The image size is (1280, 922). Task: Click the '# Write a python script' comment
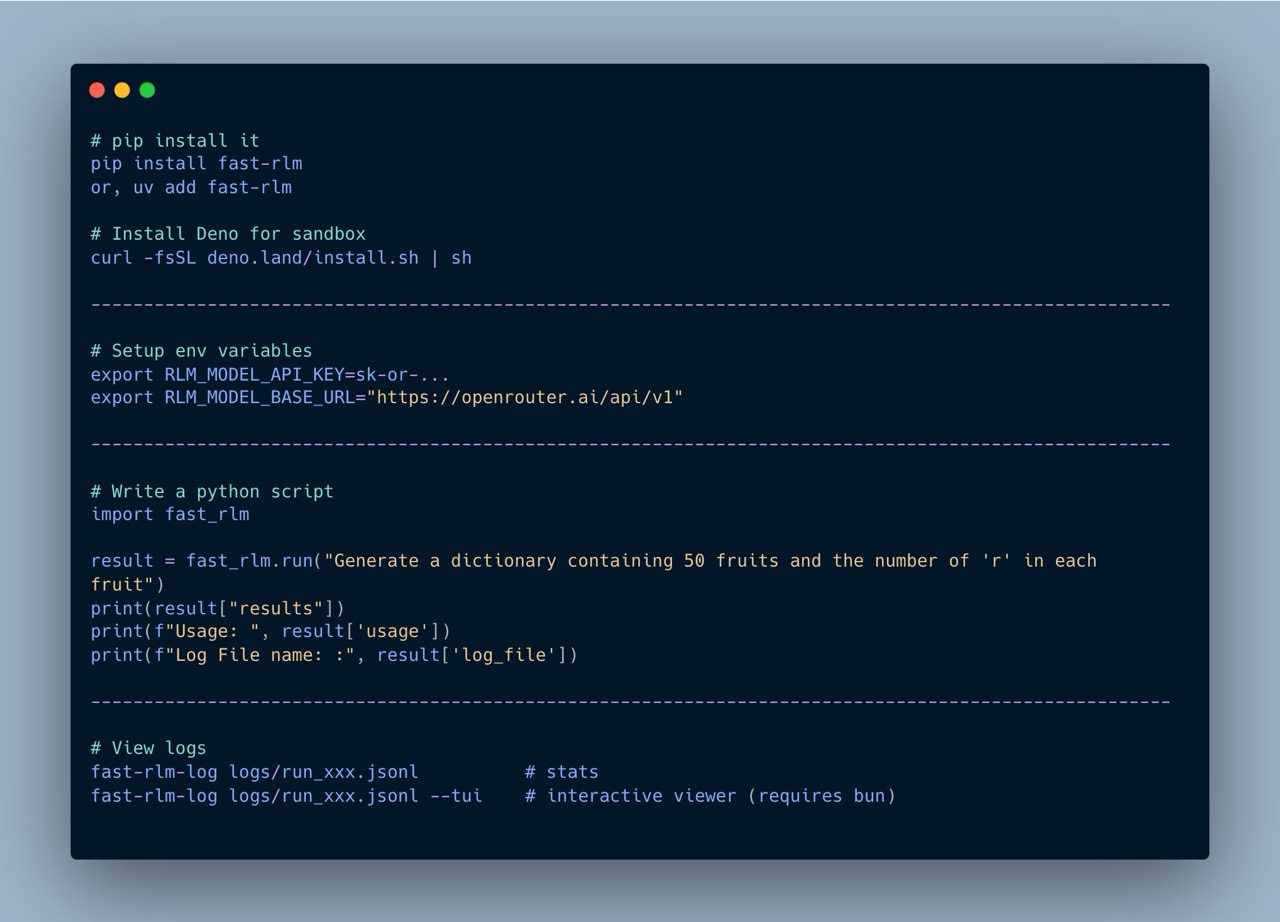tap(212, 492)
